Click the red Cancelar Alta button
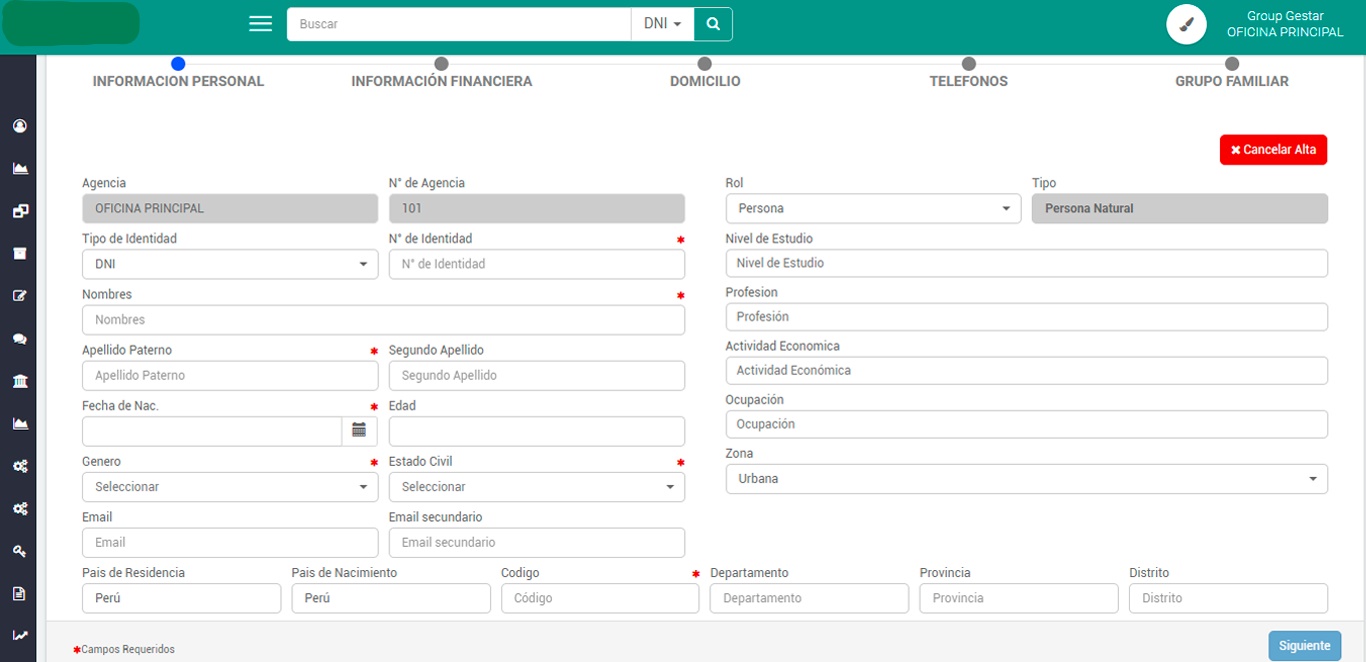Screen dimensions: 1366x662 pyautogui.click(x=1273, y=150)
